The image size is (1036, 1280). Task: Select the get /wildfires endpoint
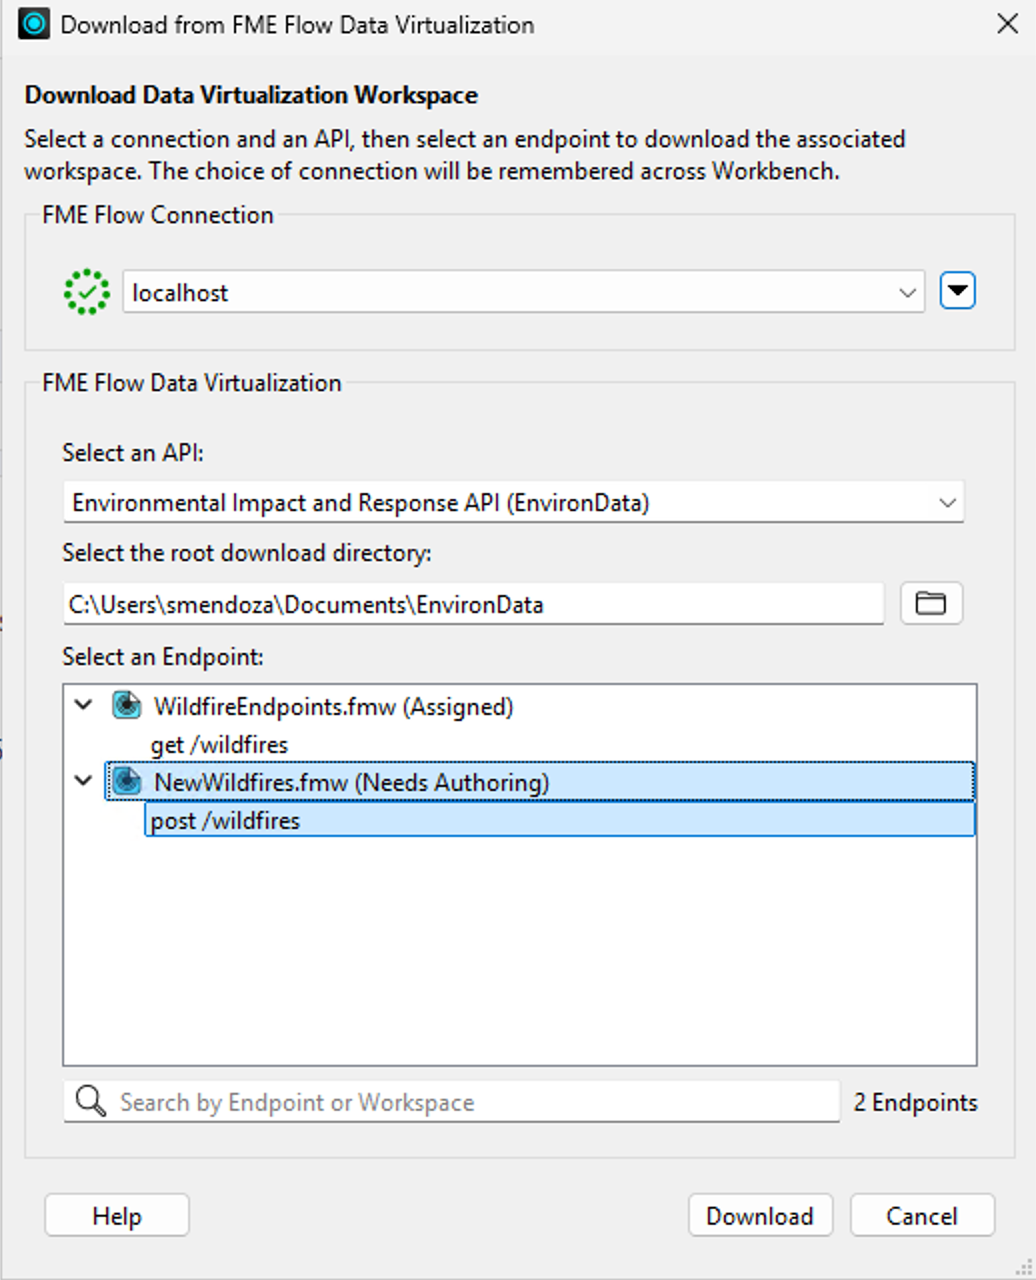(219, 745)
